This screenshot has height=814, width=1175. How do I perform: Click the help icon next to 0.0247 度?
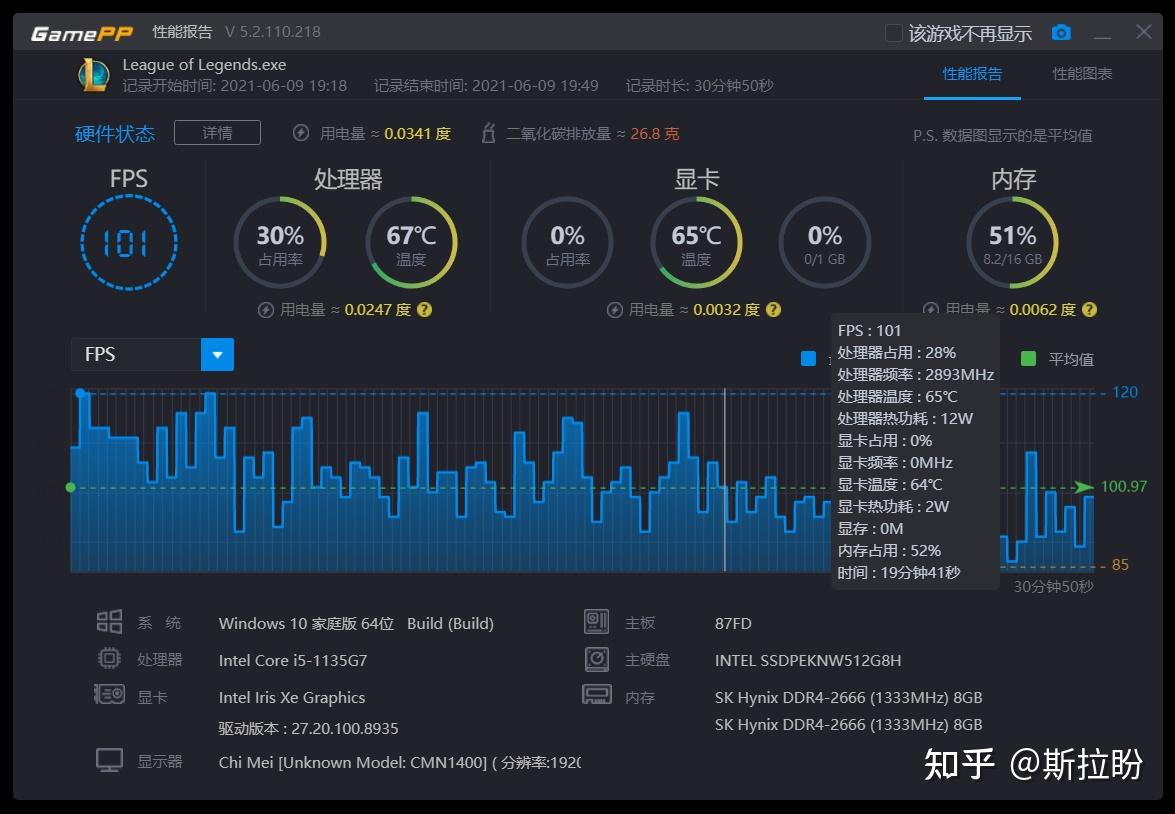coord(424,310)
